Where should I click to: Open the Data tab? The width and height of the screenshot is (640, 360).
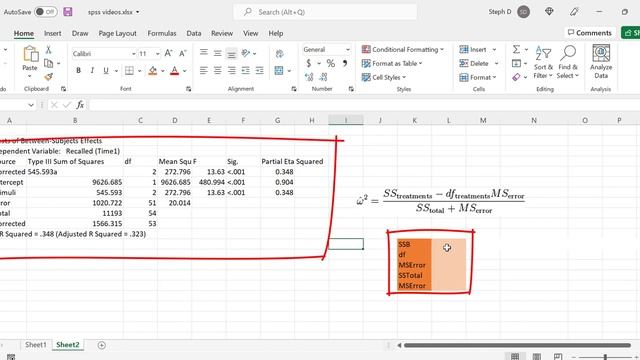(194, 33)
